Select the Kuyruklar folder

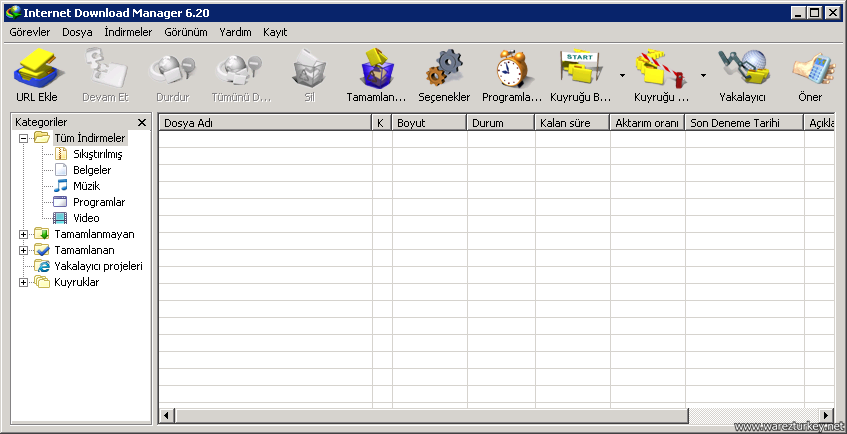[77, 282]
